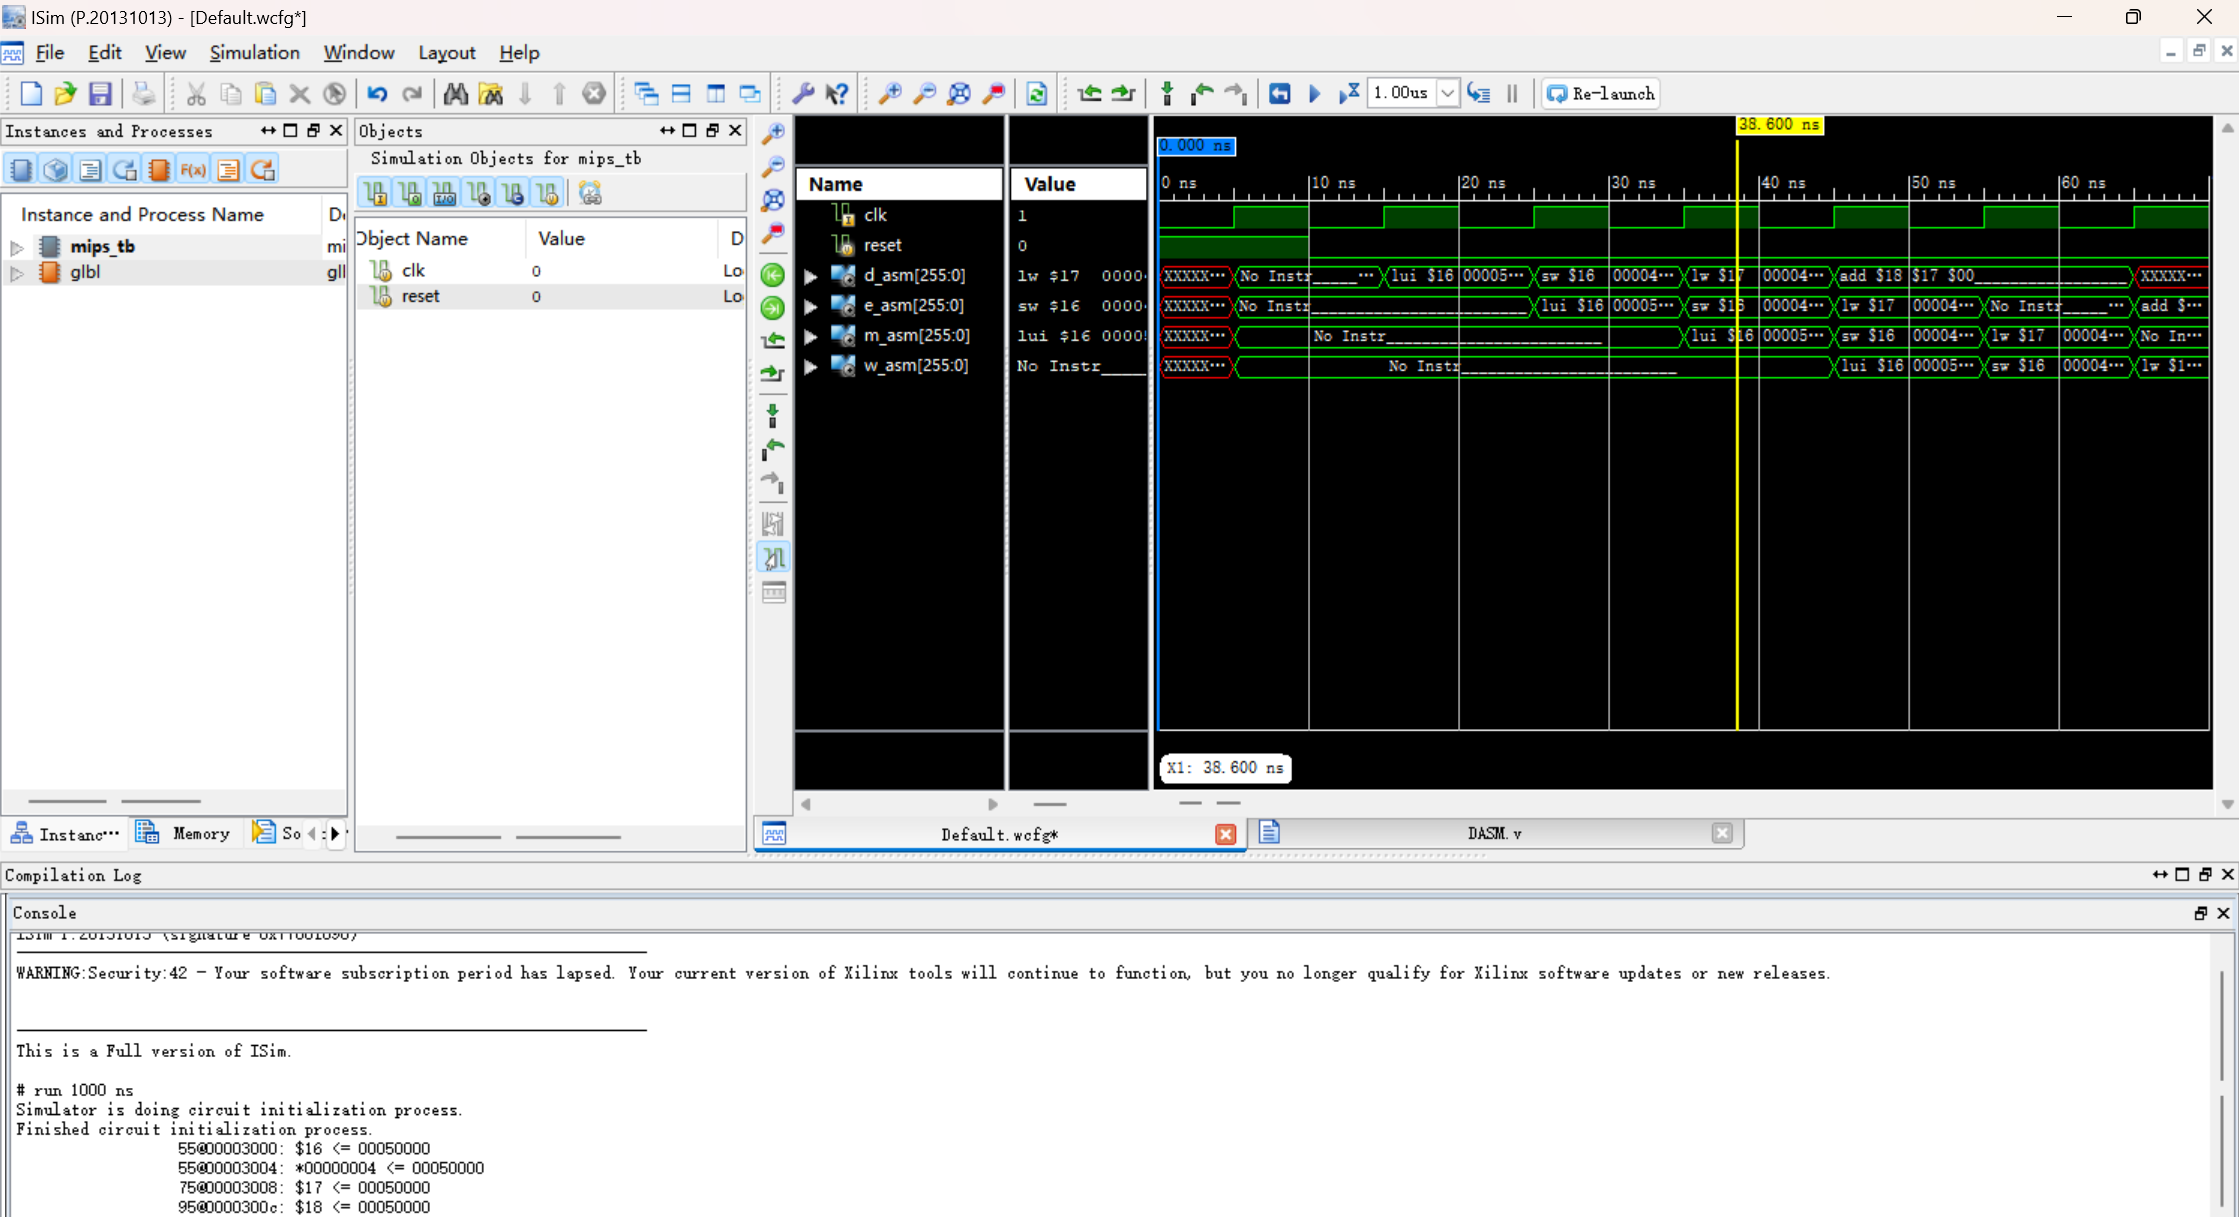The width and height of the screenshot is (2239, 1217).
Task: Toggle the Output Ports object filter
Action: click(410, 193)
